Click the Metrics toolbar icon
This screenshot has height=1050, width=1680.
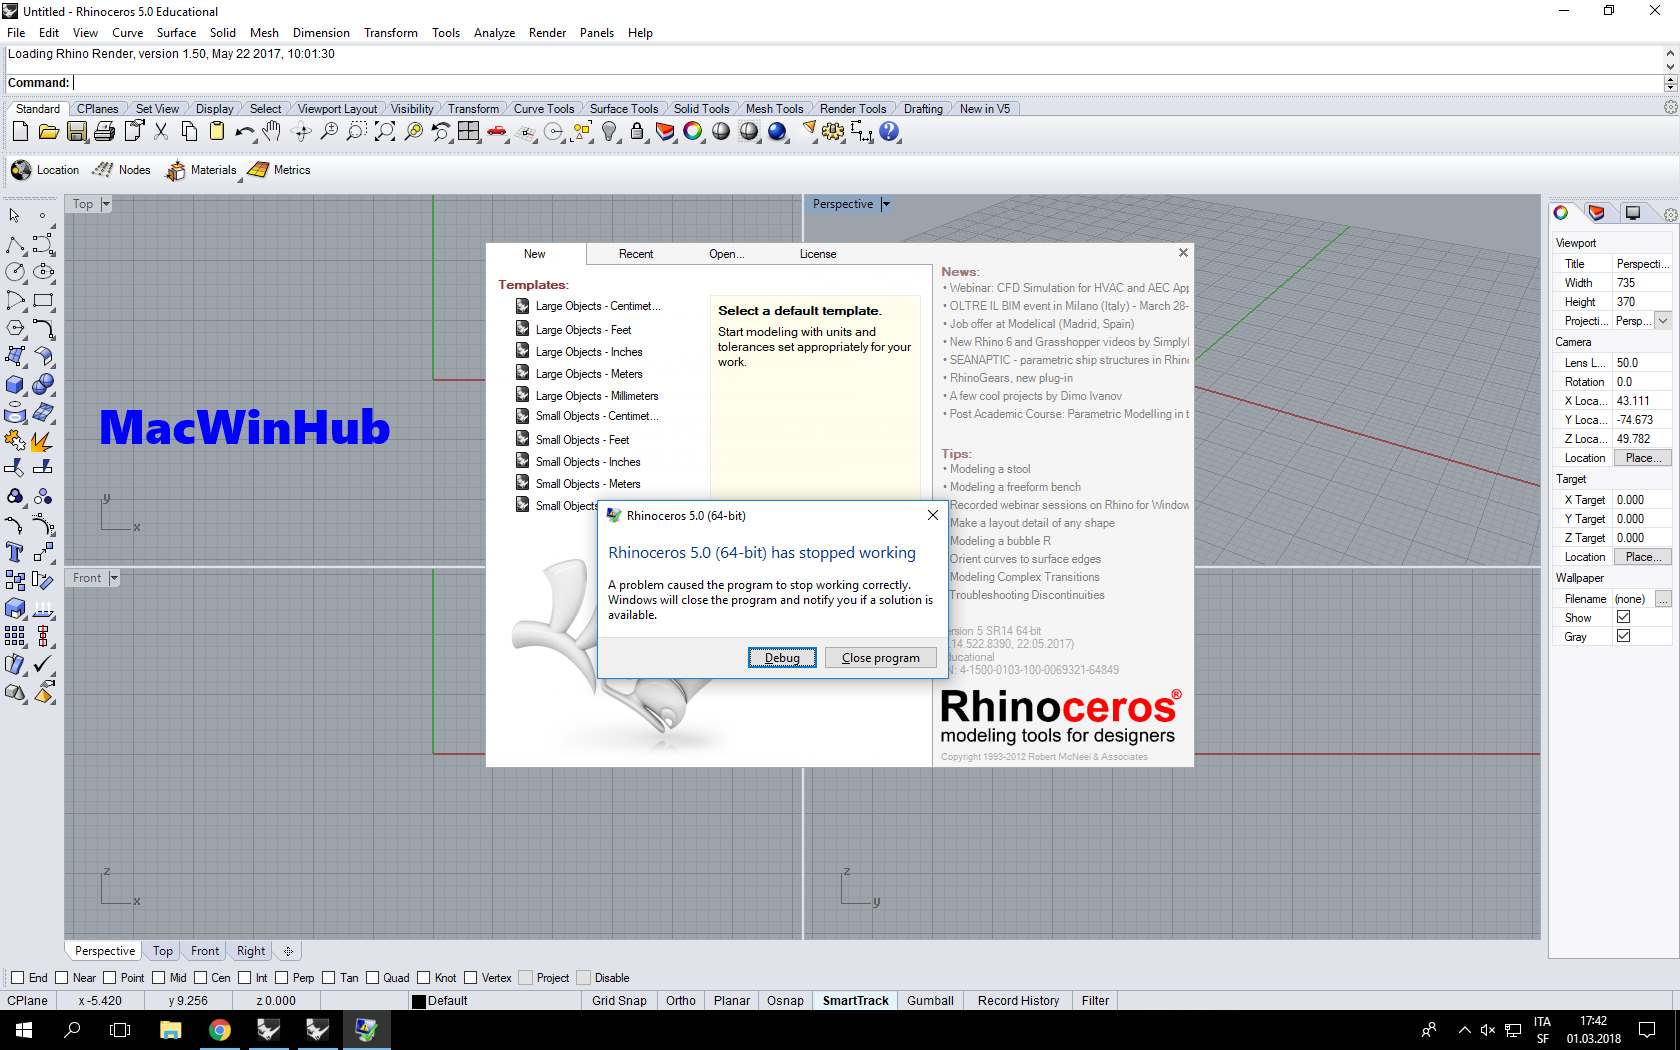point(259,170)
